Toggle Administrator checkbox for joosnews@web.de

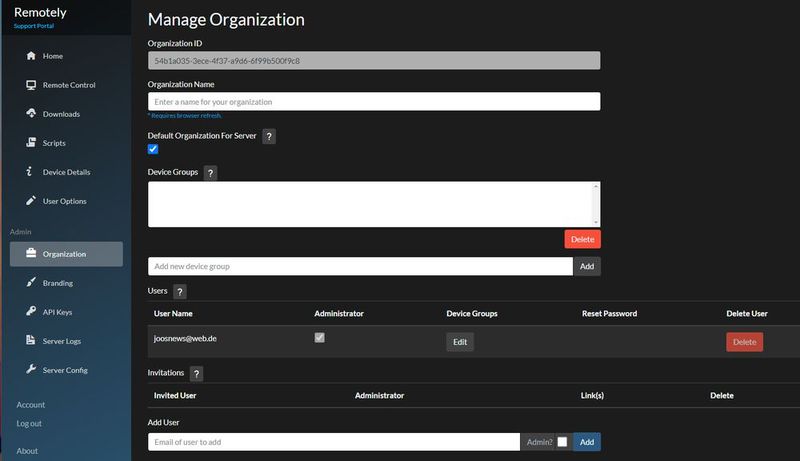[320, 338]
